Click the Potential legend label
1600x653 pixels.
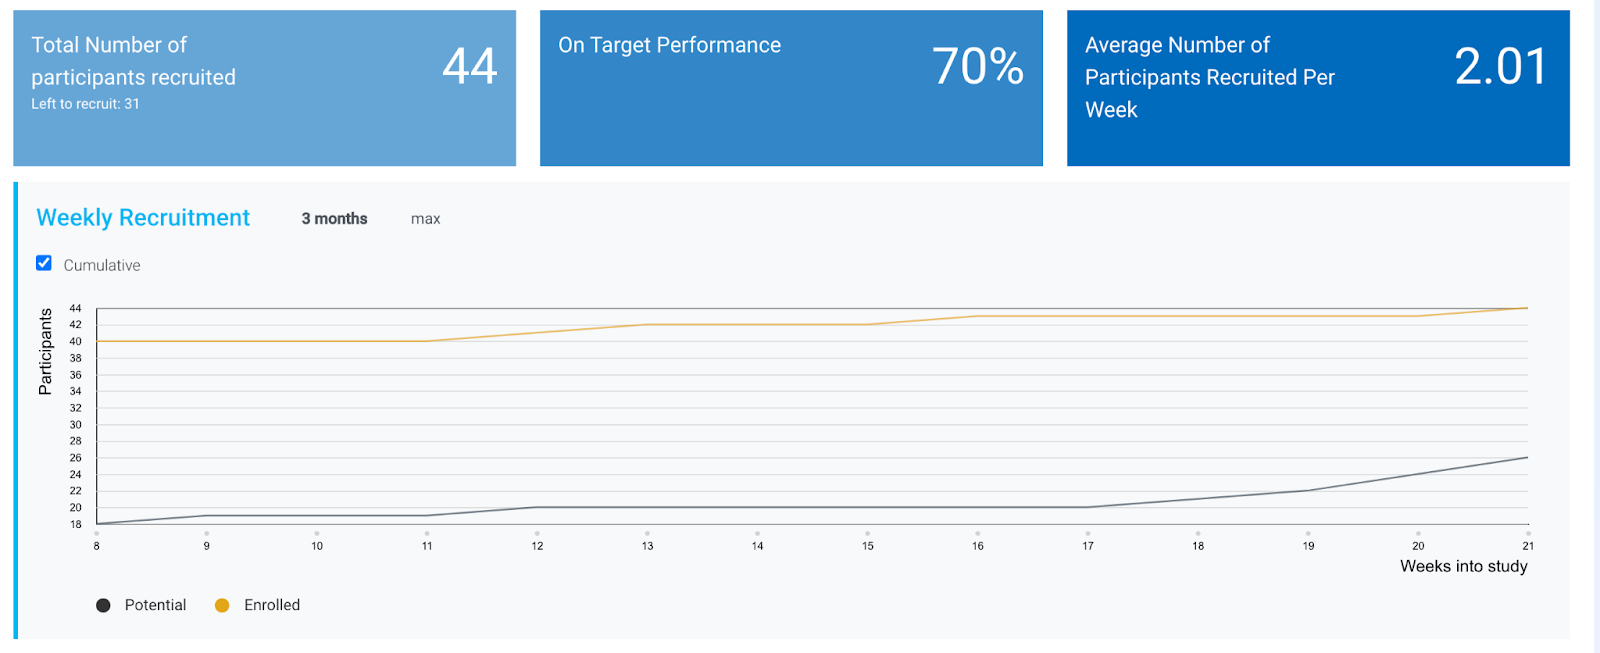[x=155, y=605]
